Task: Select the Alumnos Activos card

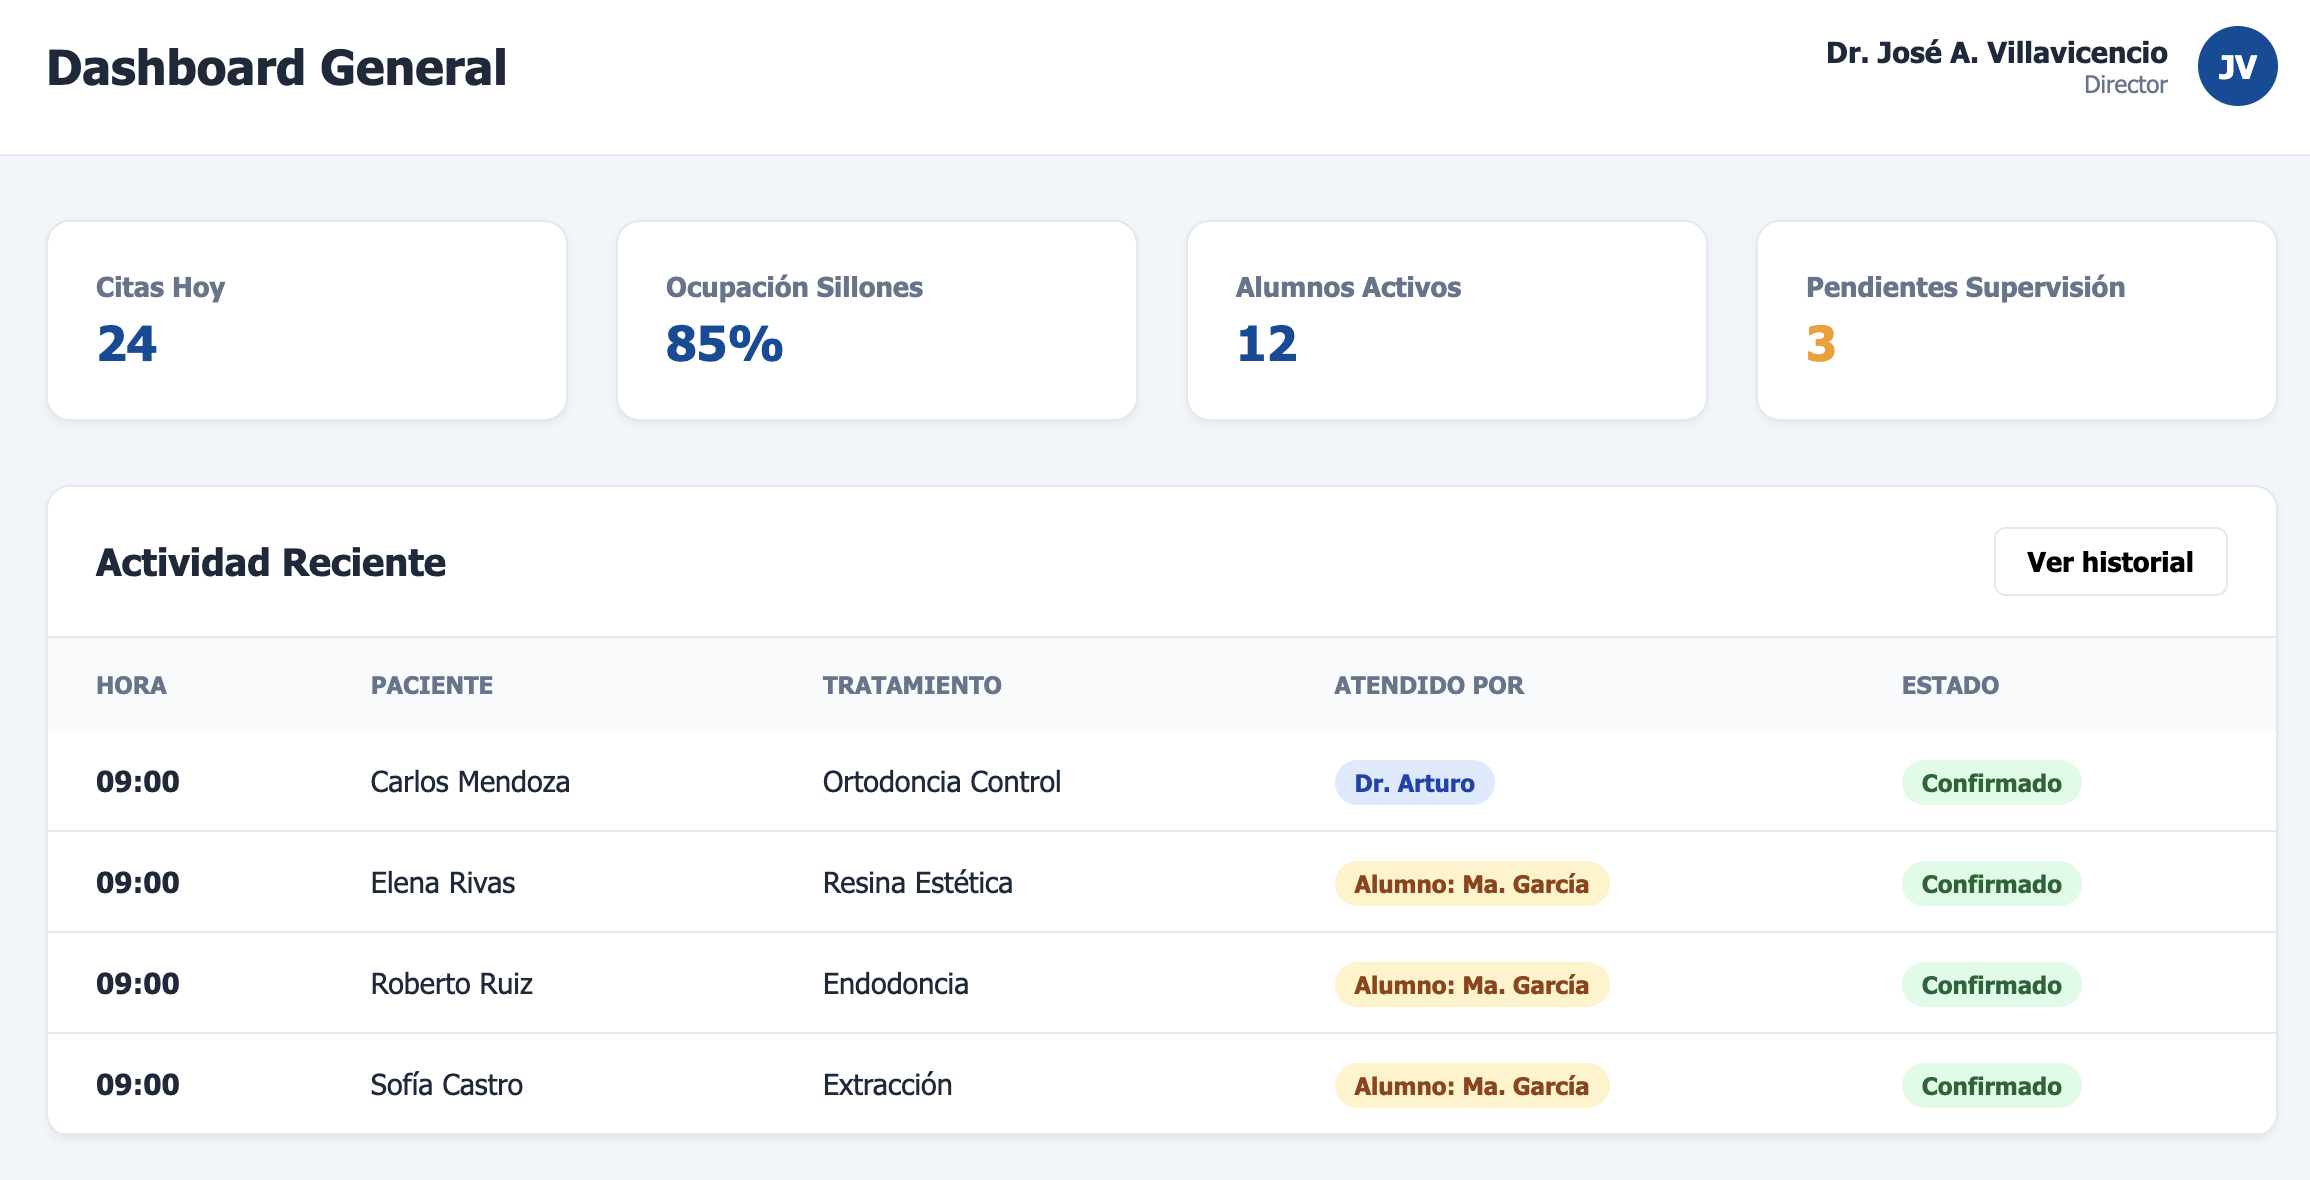Action: 1447,320
